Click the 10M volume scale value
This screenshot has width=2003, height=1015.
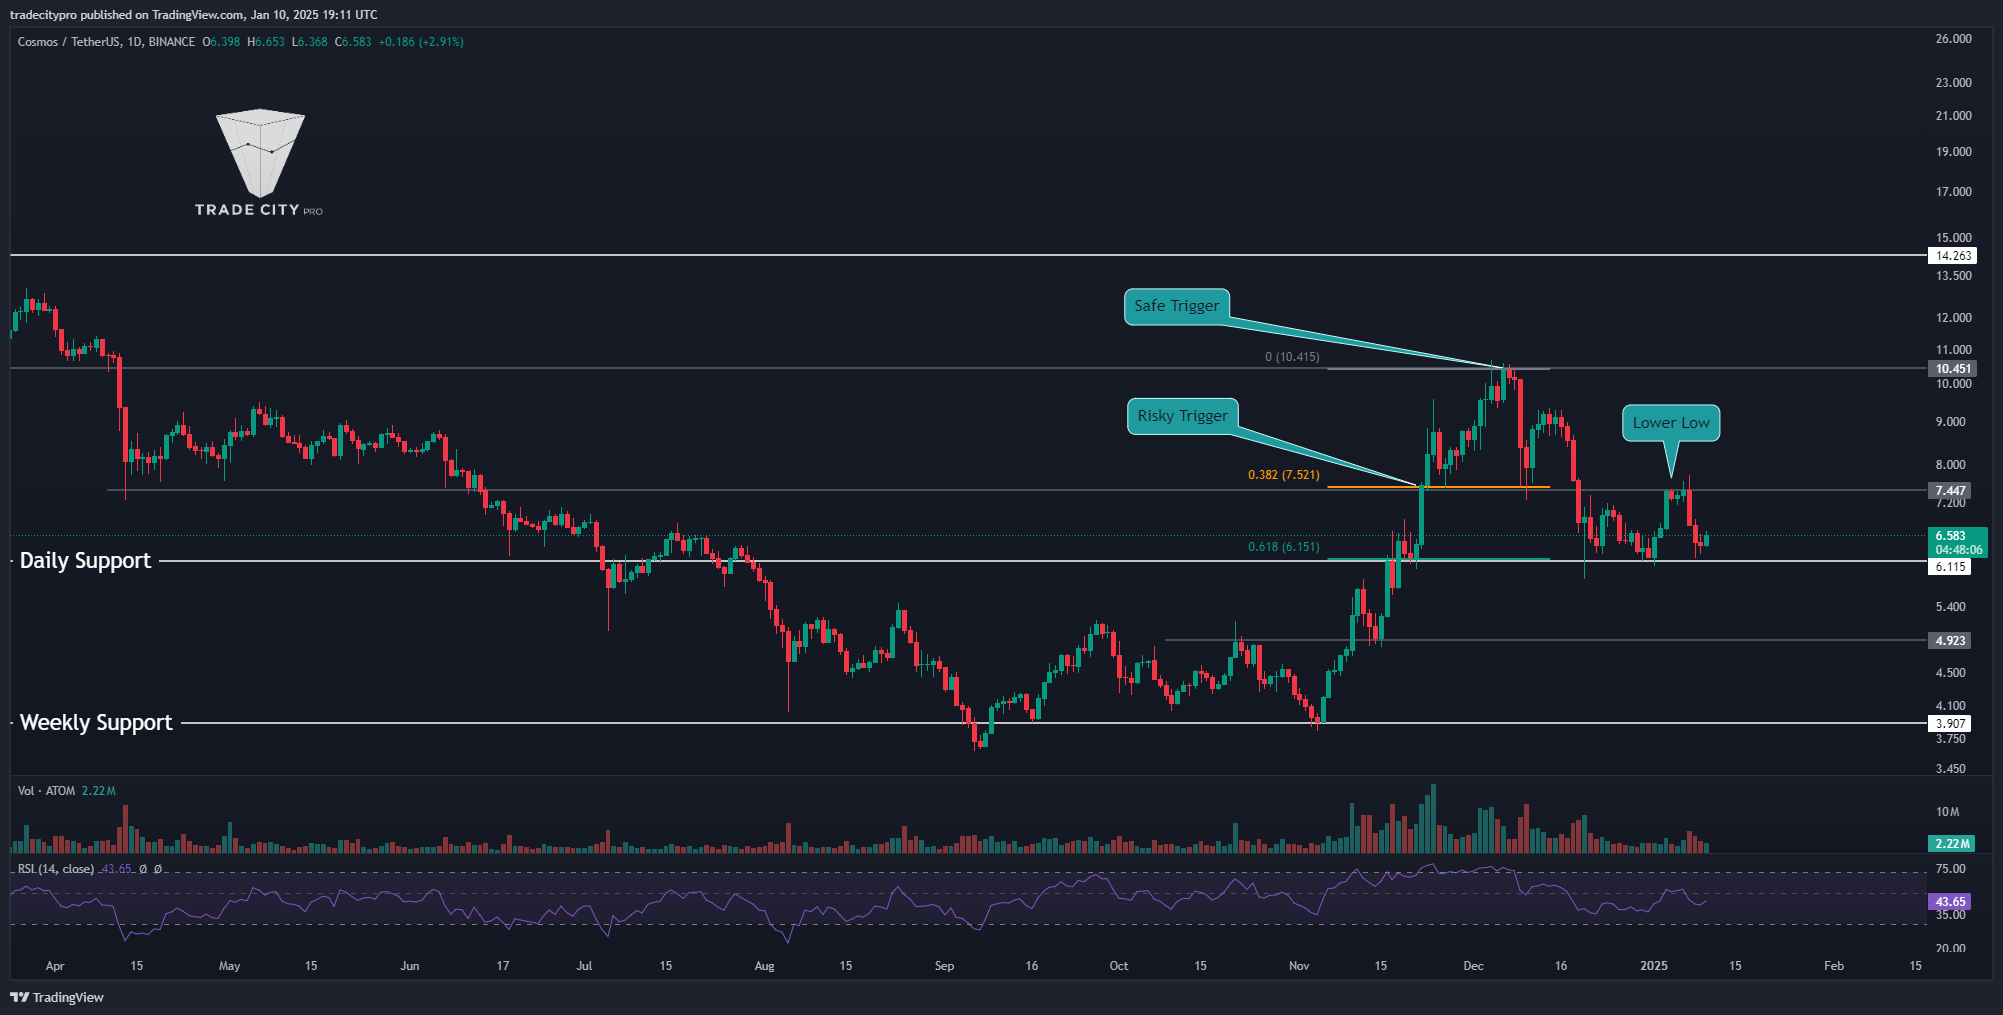point(1948,812)
